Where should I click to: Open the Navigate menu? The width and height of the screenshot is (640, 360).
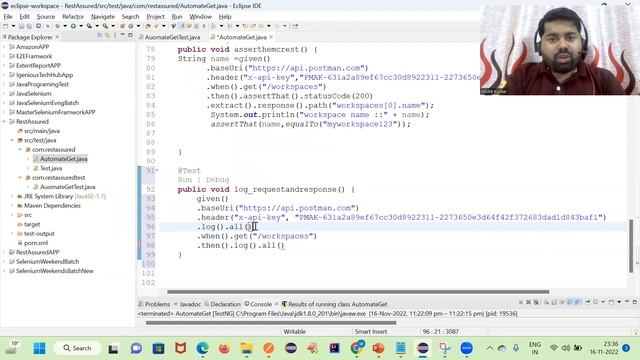(103, 17)
